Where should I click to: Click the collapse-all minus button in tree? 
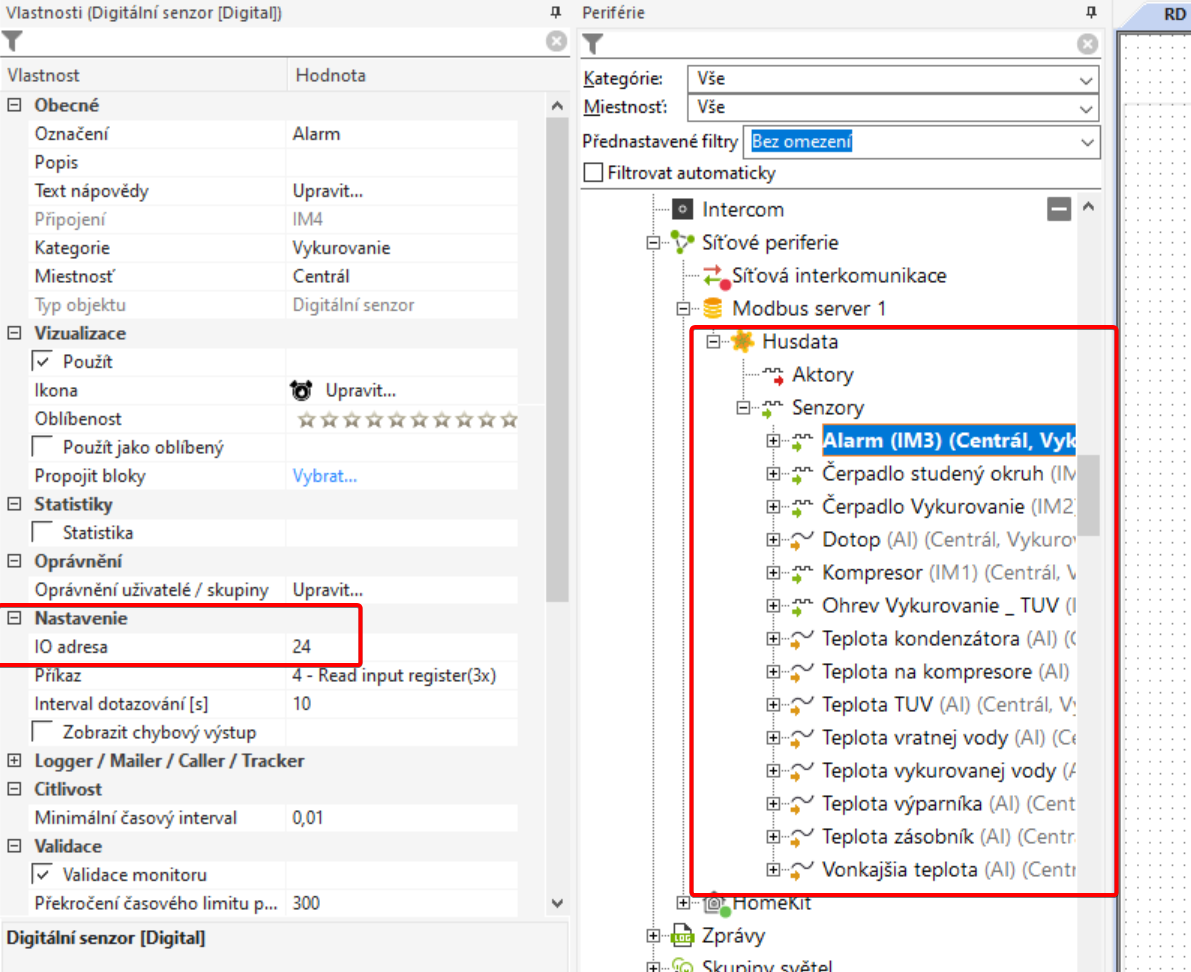click(1059, 208)
